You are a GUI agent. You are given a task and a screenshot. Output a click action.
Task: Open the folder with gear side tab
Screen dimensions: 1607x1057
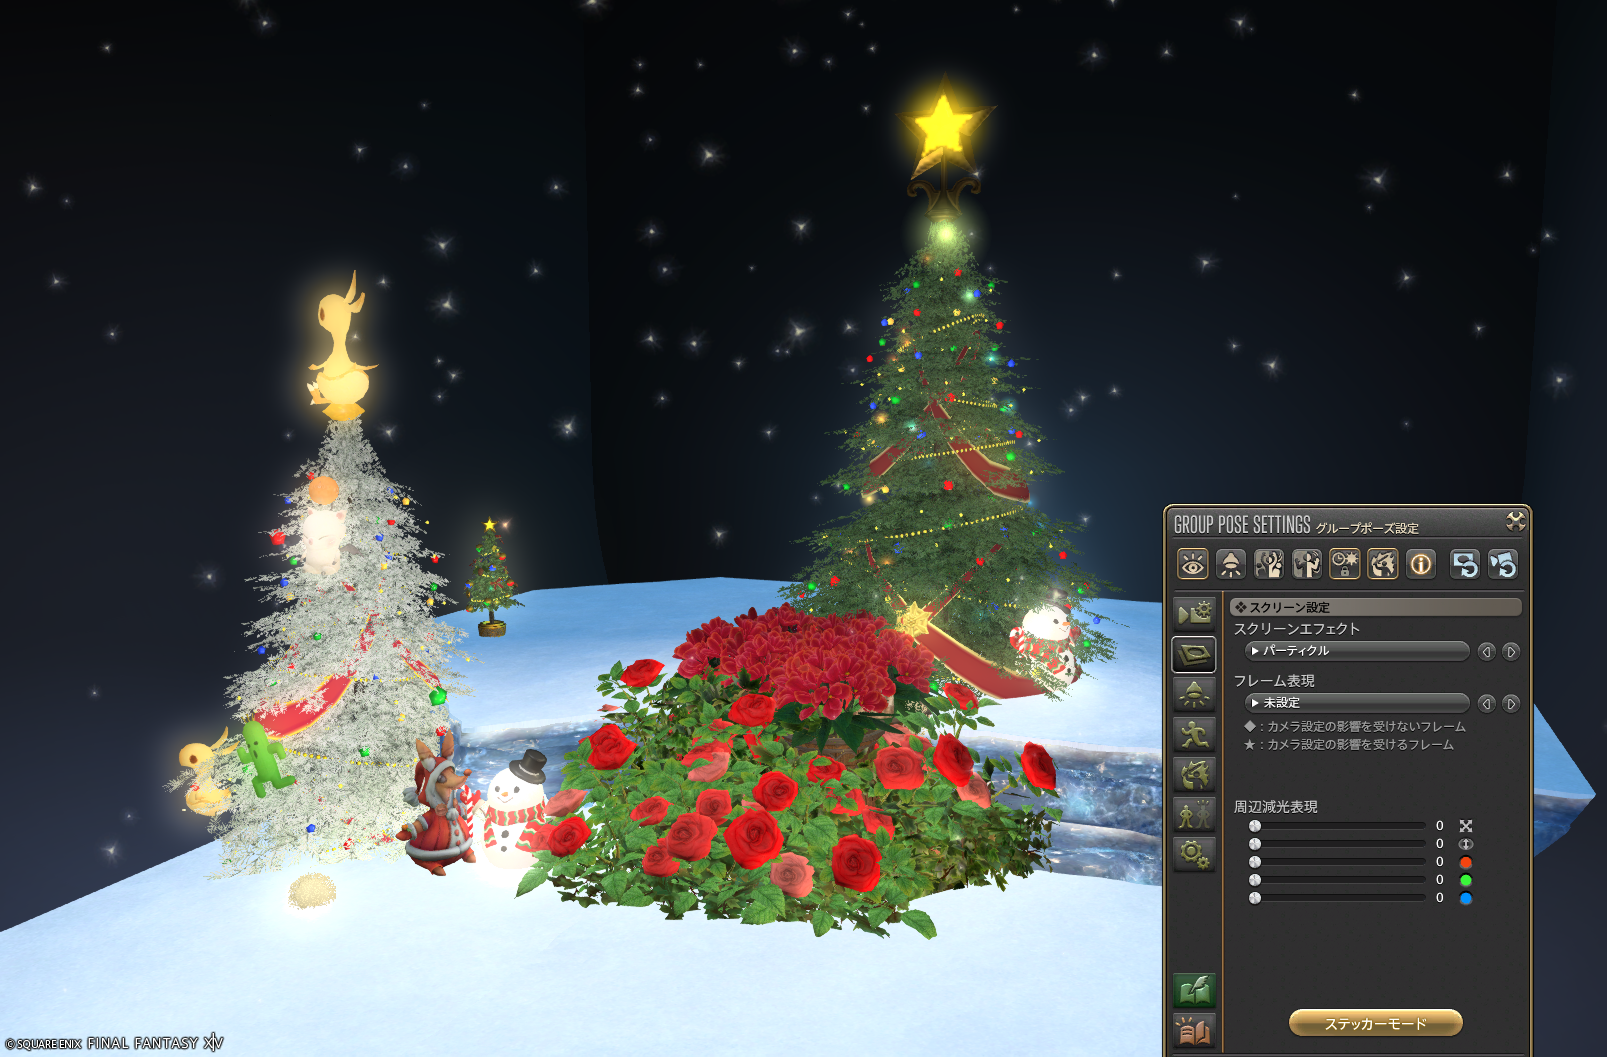click(x=1194, y=613)
